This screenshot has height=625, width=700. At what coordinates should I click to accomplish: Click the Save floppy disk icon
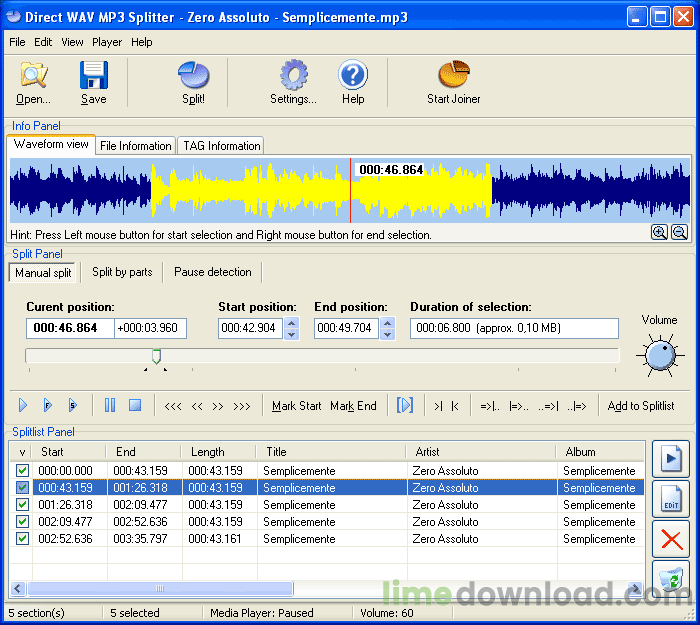click(93, 81)
